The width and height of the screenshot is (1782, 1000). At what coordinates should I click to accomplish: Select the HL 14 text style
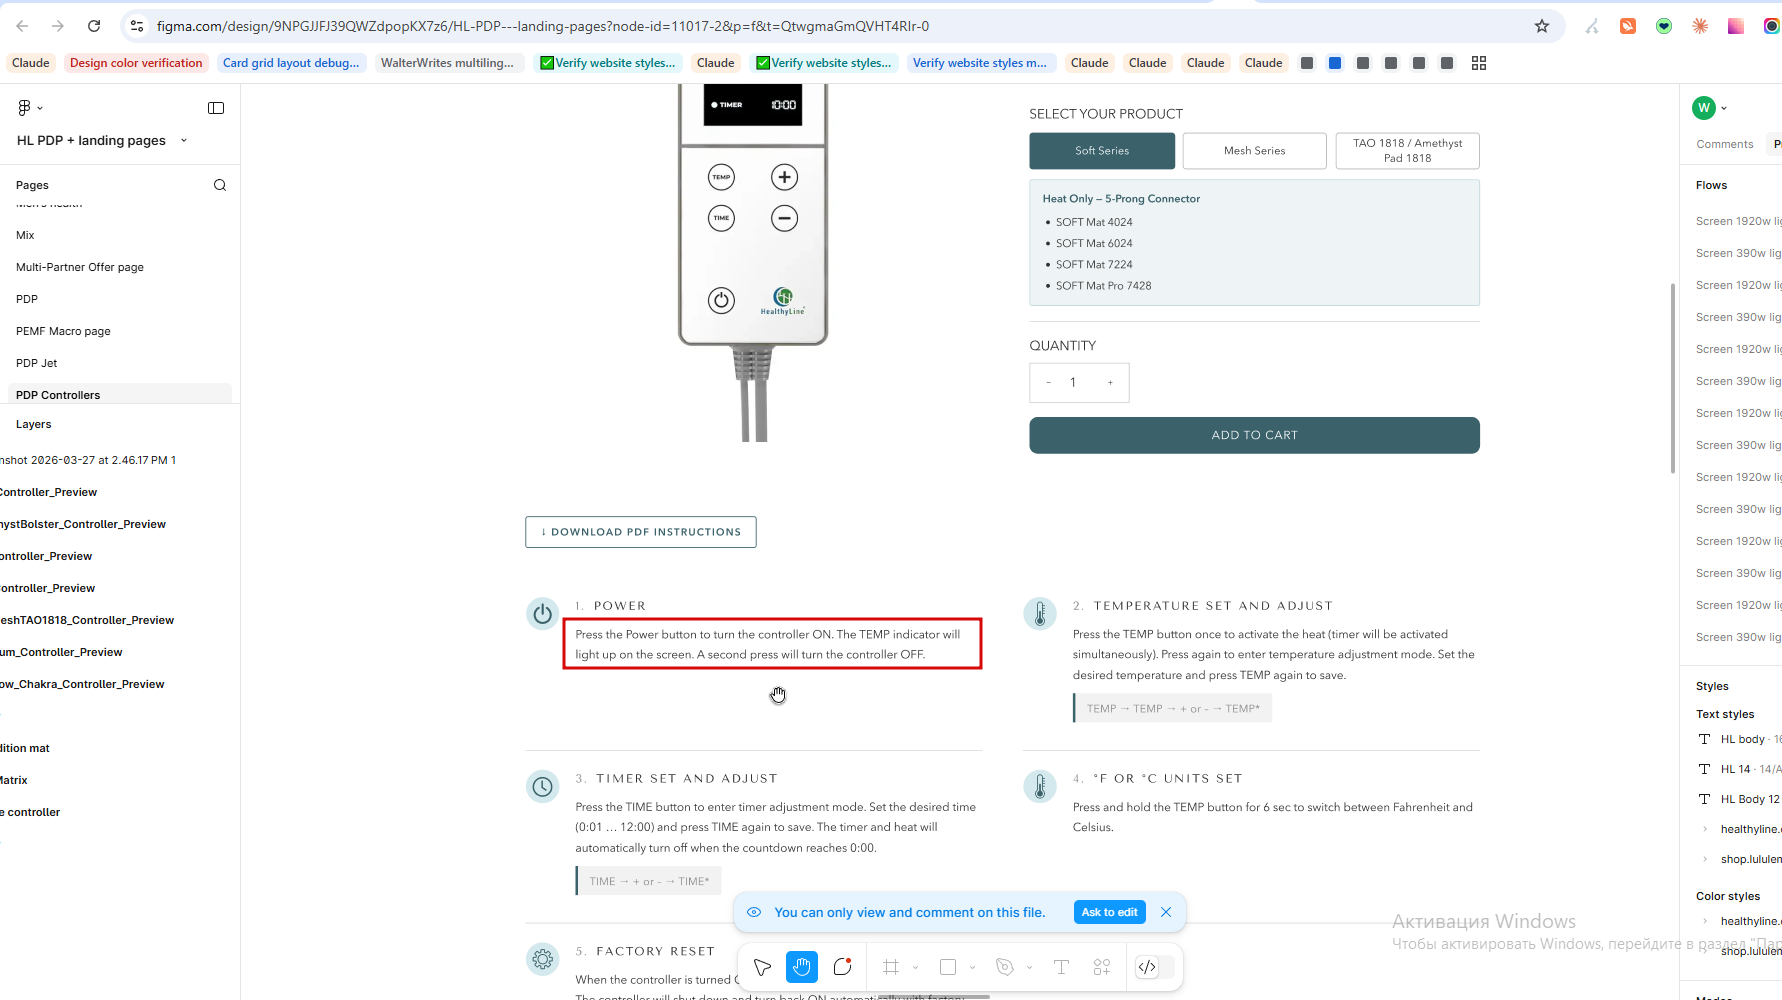click(x=1739, y=769)
